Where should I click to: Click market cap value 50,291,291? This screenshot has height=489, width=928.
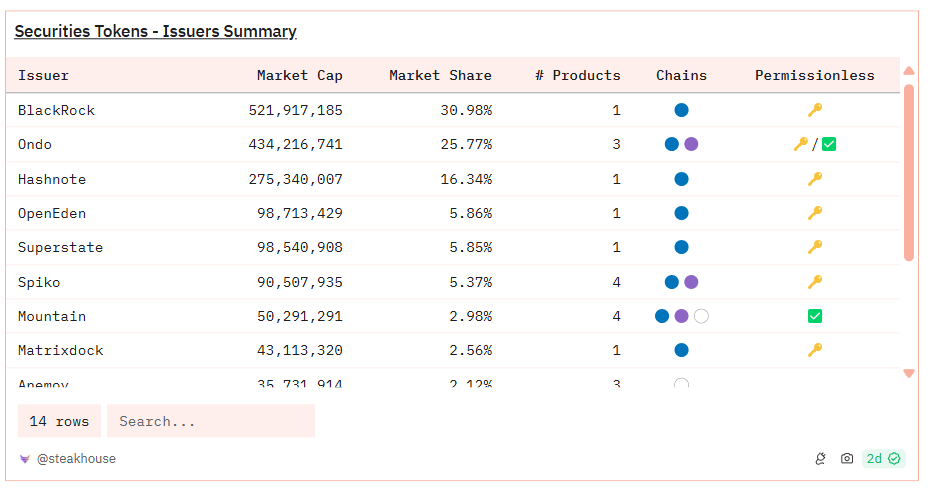tap(299, 316)
